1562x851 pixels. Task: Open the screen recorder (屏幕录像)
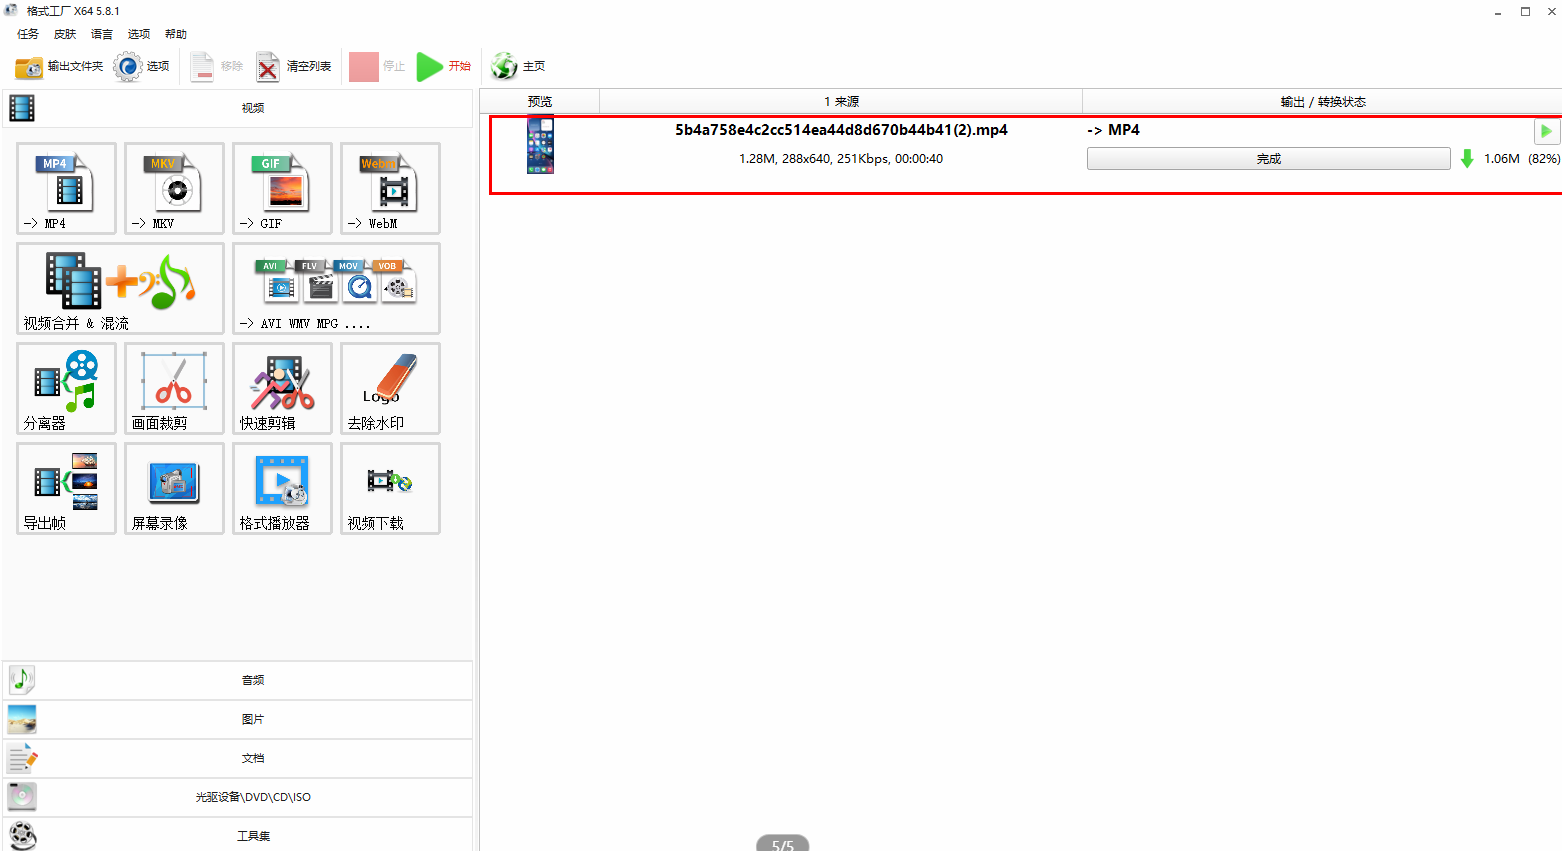(174, 488)
